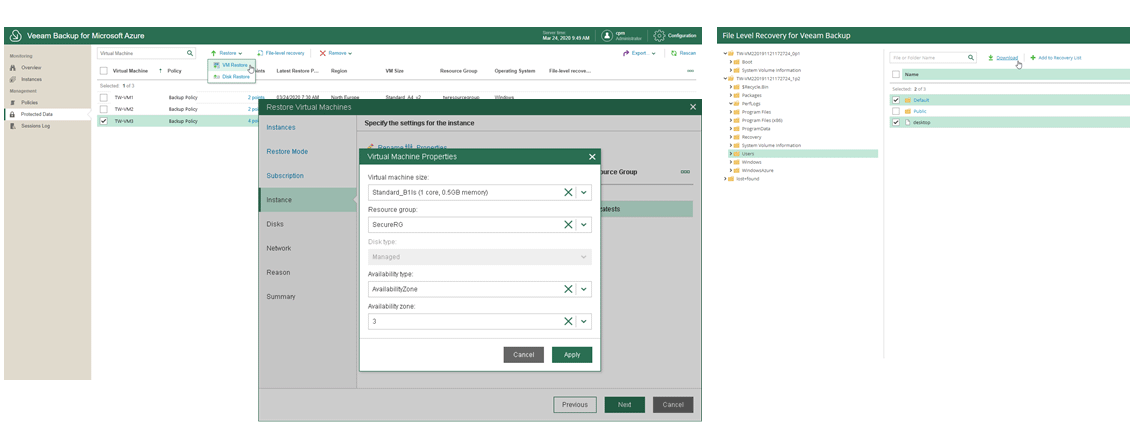The width and height of the screenshot is (1134, 437).
Task: Select the Windows folder in the tree
Action: click(x=751, y=162)
